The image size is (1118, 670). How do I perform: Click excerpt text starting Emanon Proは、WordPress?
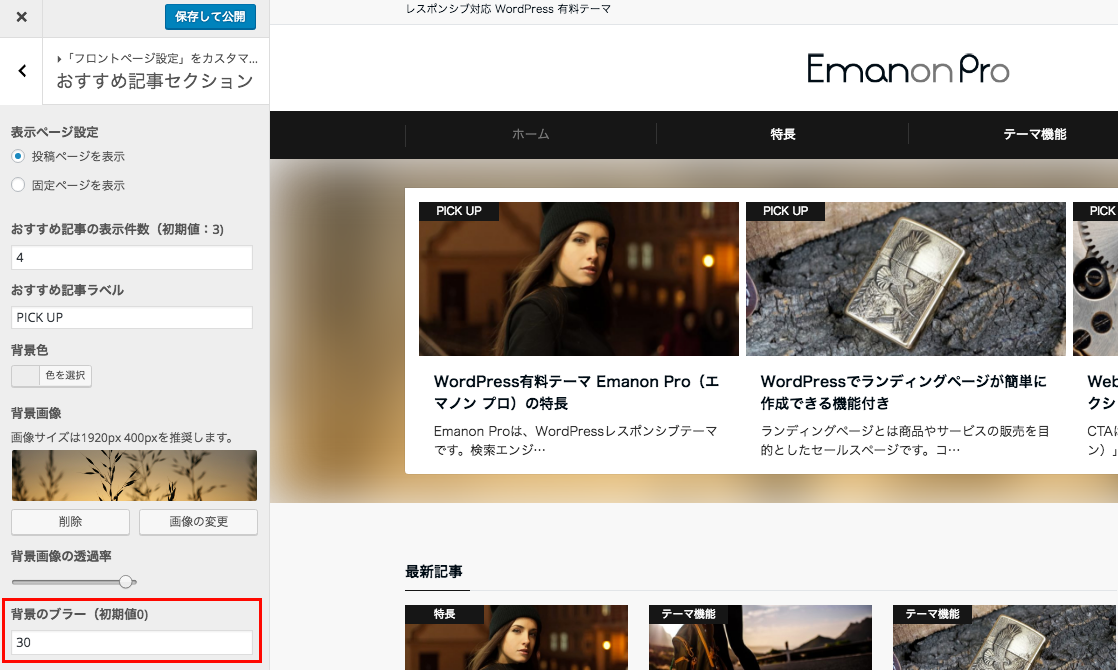[x=575, y=440]
